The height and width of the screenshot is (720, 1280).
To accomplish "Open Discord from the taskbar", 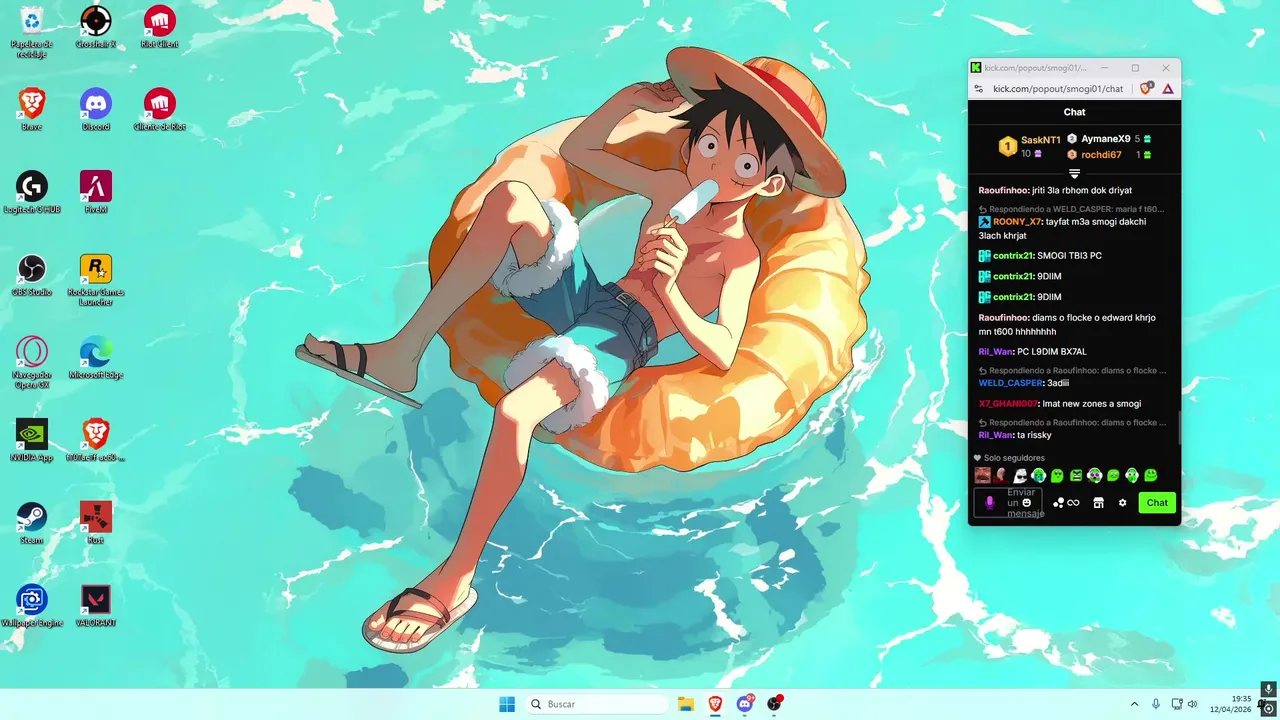I will click(745, 704).
